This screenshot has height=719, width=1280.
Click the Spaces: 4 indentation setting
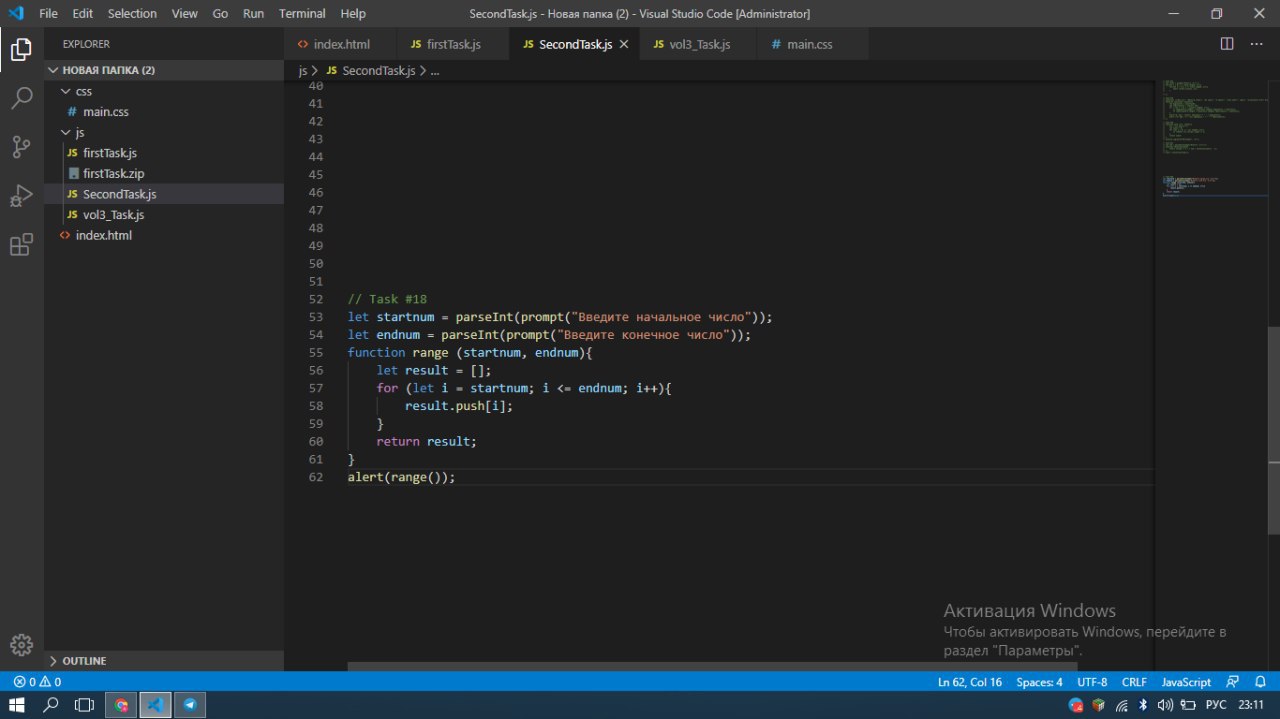pos(1039,682)
